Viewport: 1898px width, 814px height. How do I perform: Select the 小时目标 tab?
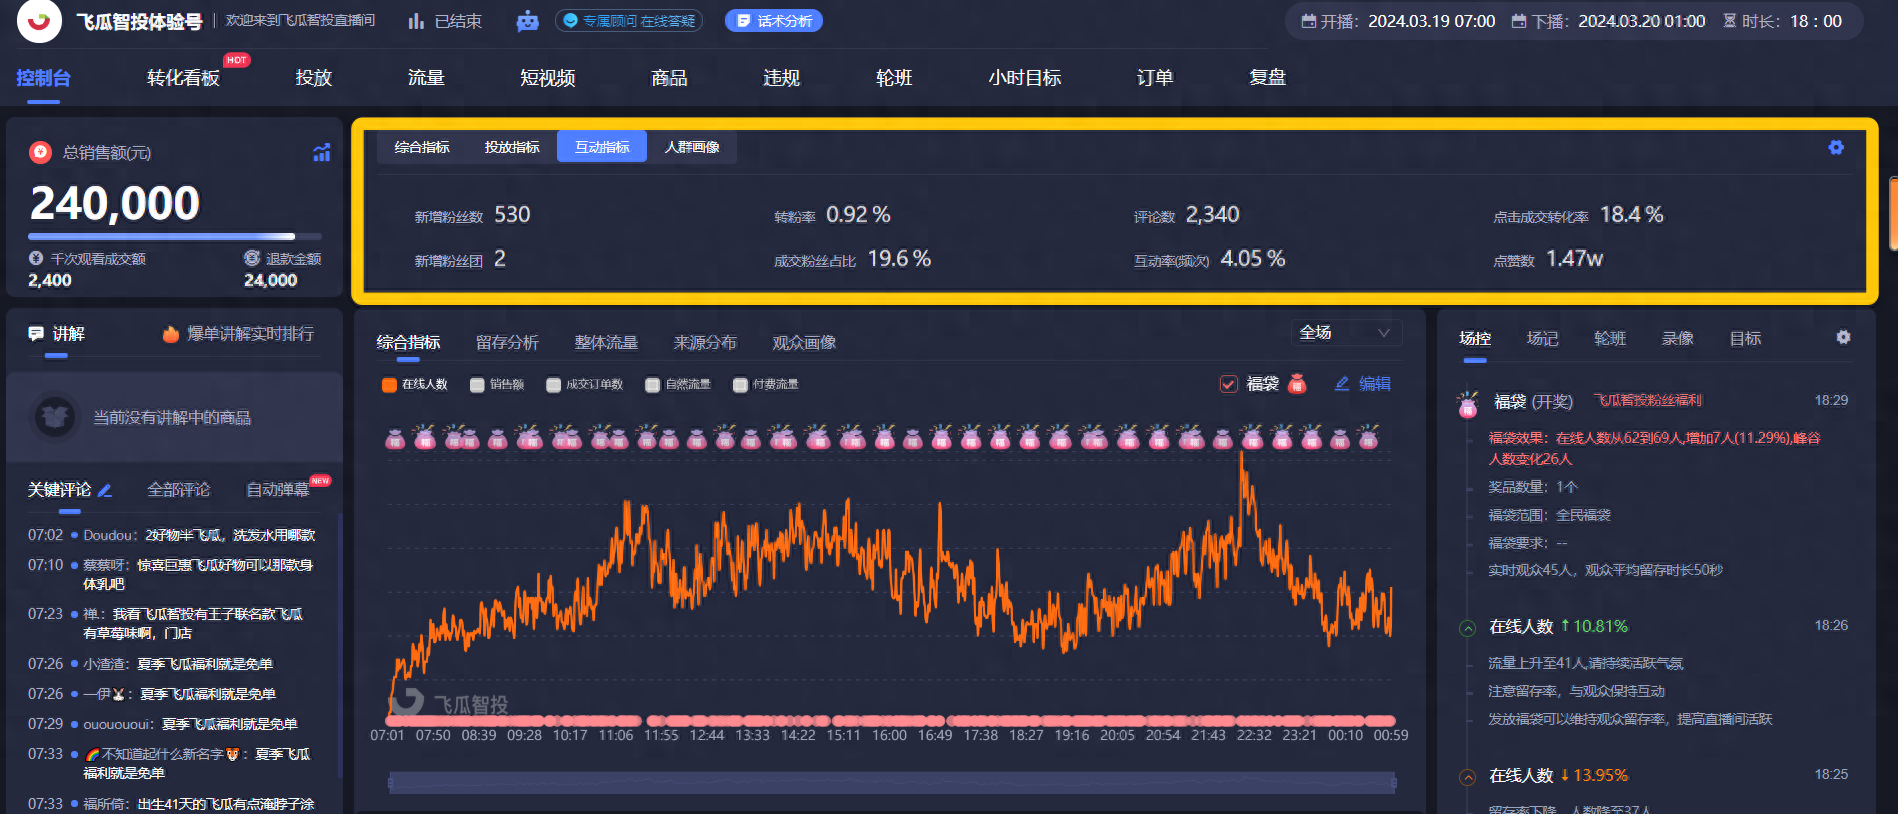[1025, 78]
